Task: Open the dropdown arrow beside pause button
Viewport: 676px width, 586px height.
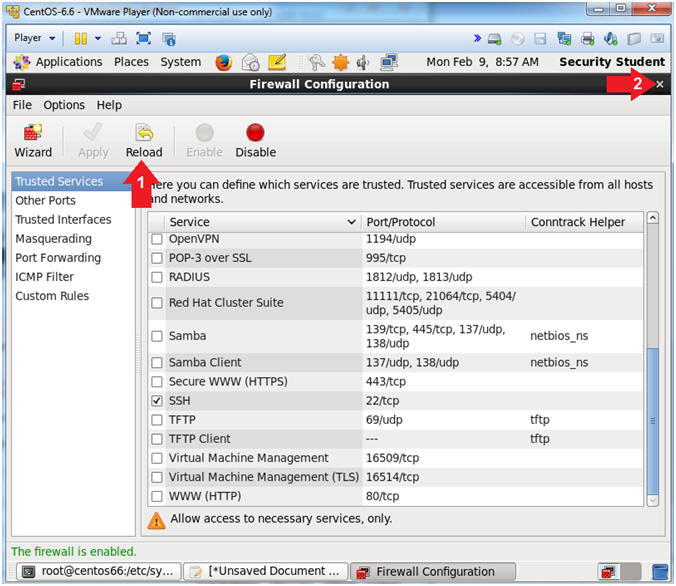Action: pyautogui.click(x=98, y=38)
